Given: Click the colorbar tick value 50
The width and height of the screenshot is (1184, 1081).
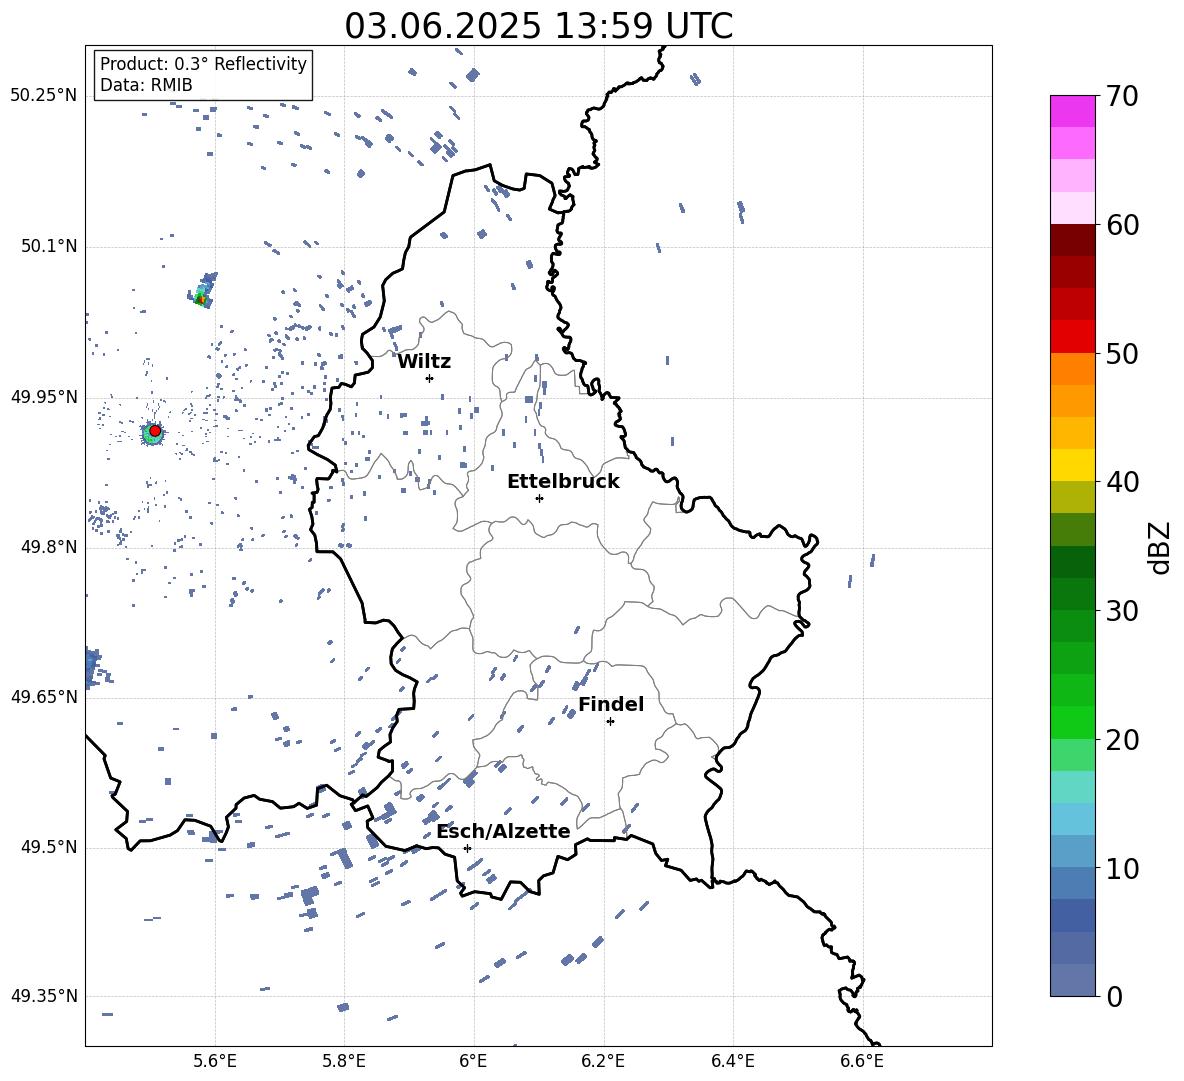Looking at the screenshot, I should (1122, 353).
